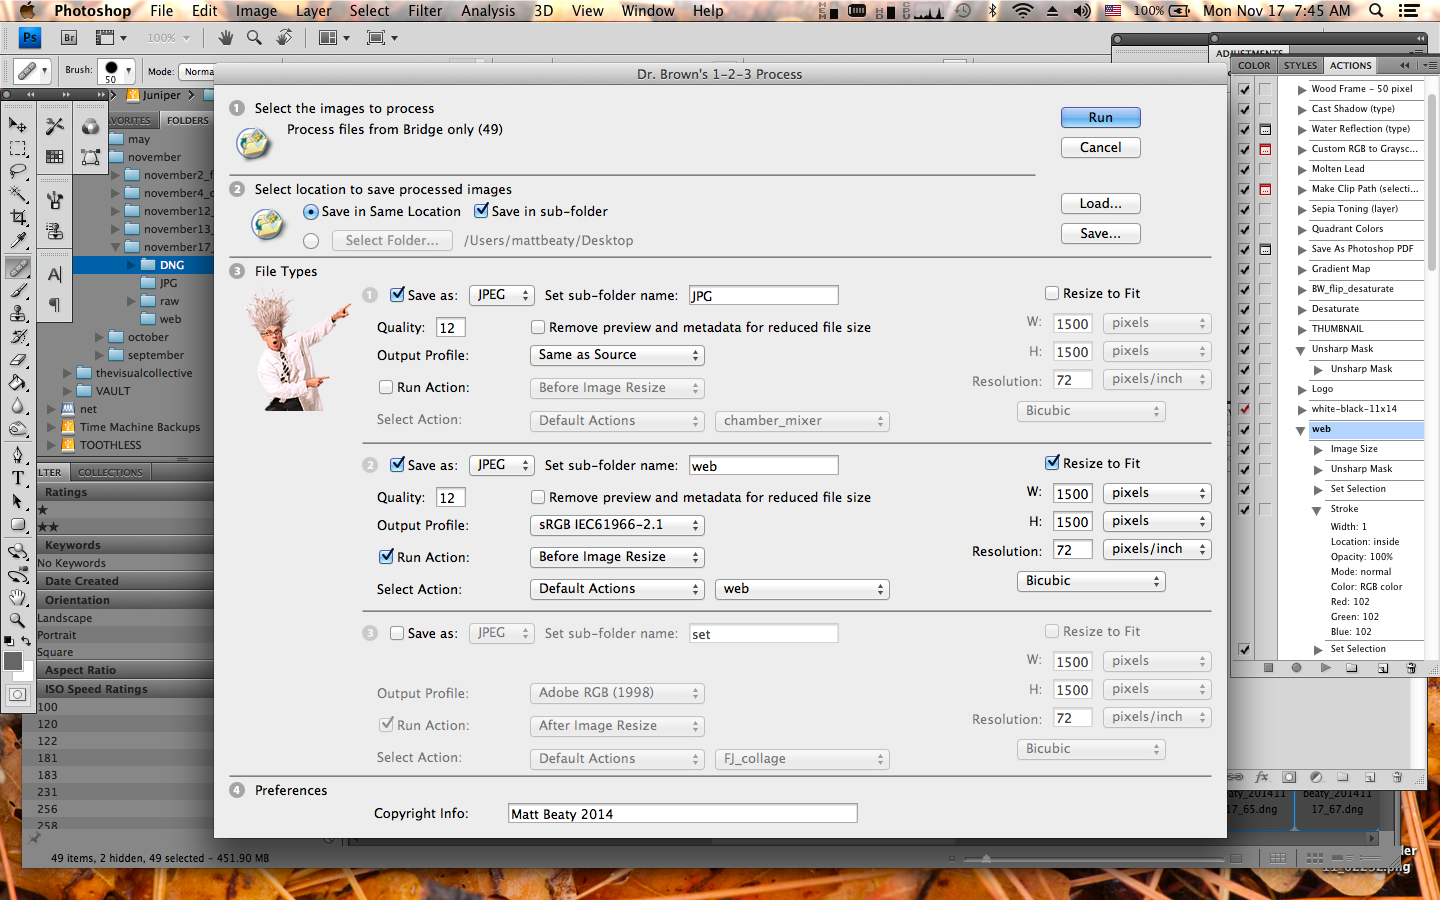Viewport: 1440px width, 900px height.
Task: Click the Save... button
Action: [x=1101, y=233]
